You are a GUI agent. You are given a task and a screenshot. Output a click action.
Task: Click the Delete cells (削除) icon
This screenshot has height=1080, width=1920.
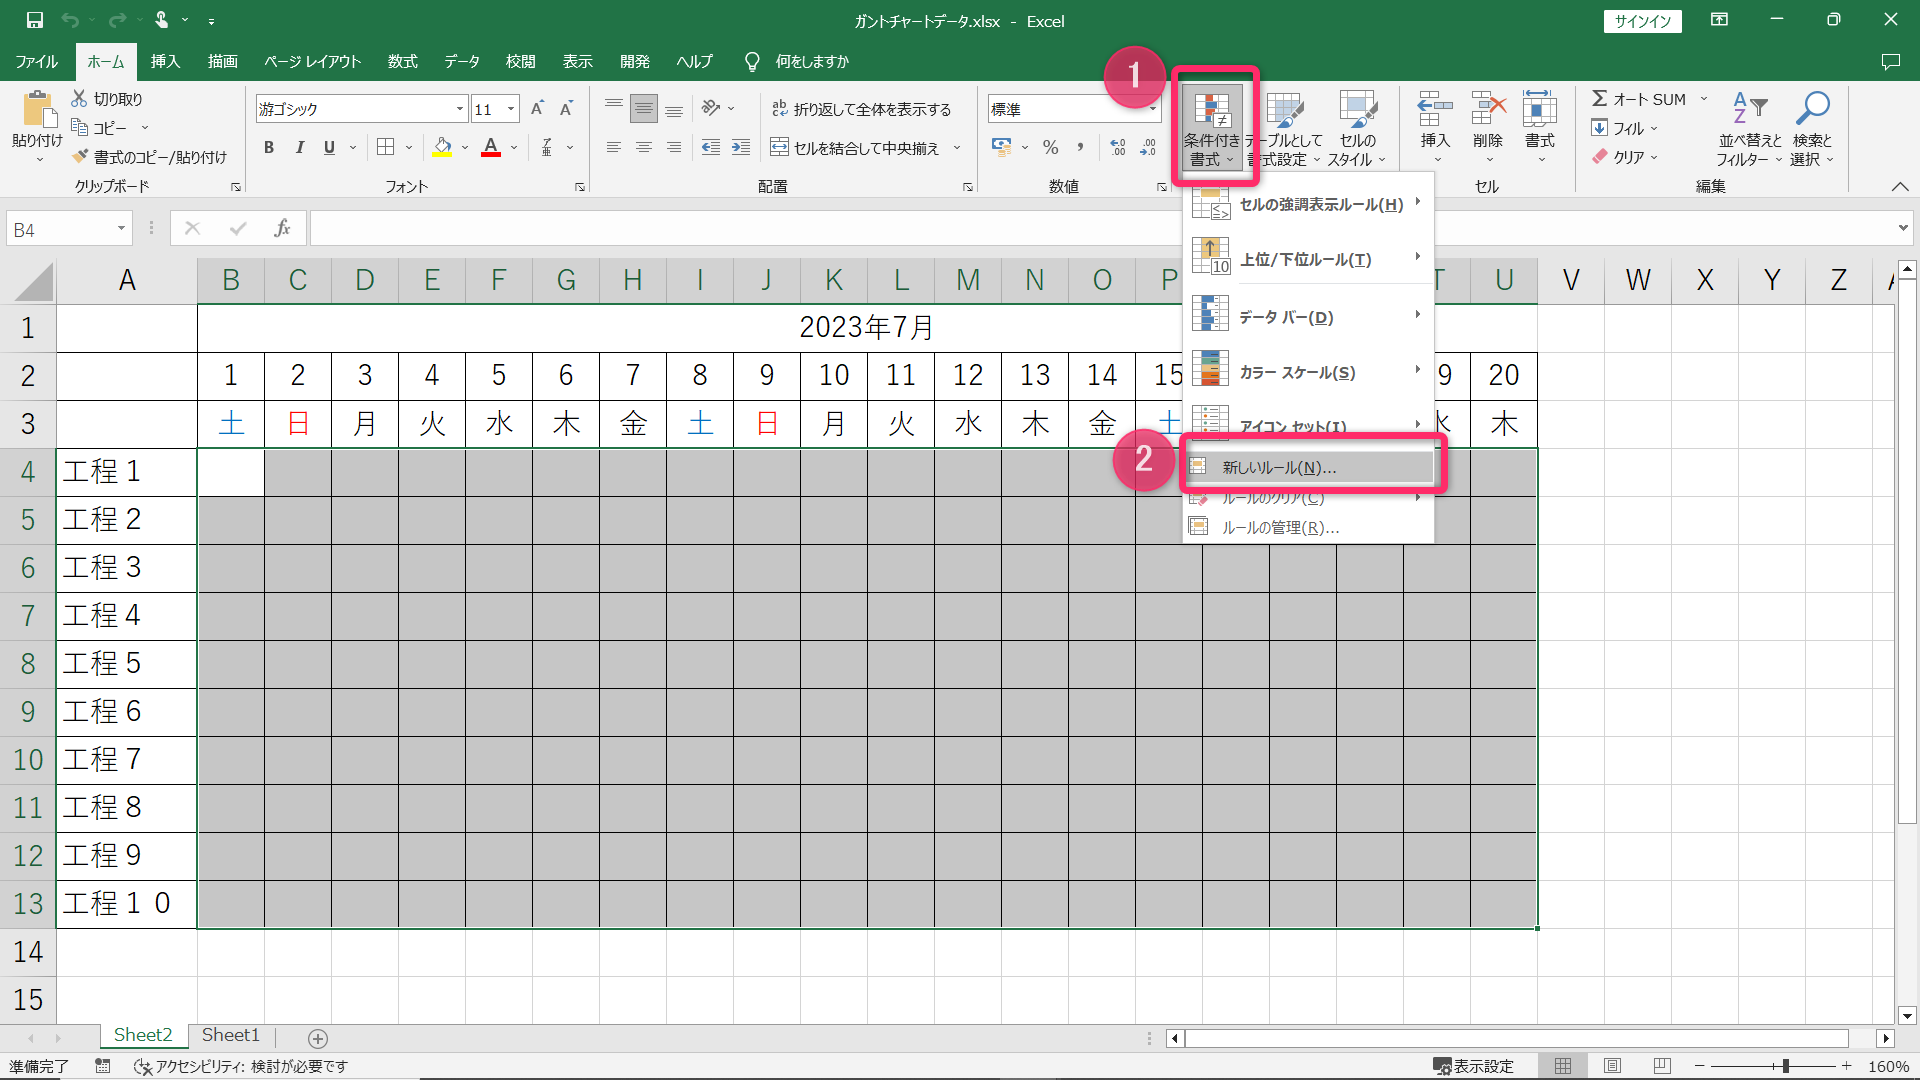[1488, 110]
